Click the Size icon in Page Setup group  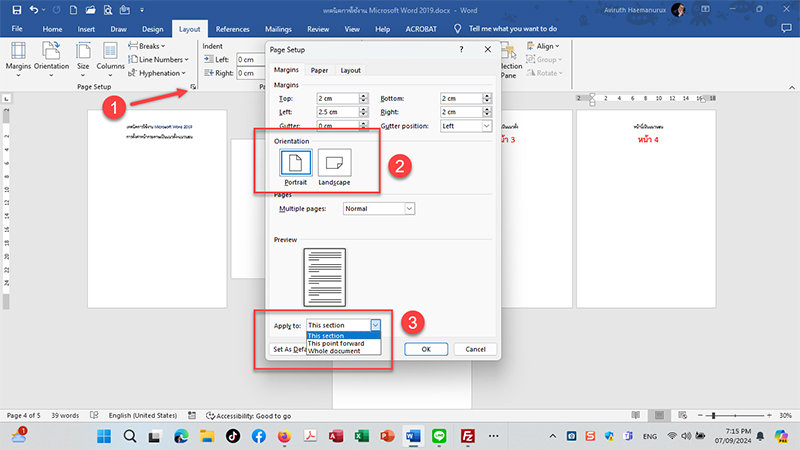[83, 56]
